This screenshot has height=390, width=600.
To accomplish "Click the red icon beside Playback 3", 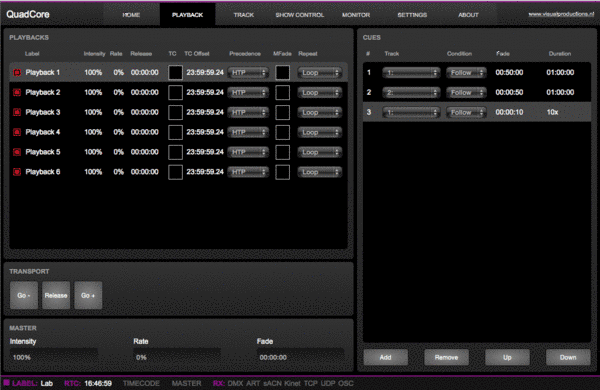I will 17,112.
